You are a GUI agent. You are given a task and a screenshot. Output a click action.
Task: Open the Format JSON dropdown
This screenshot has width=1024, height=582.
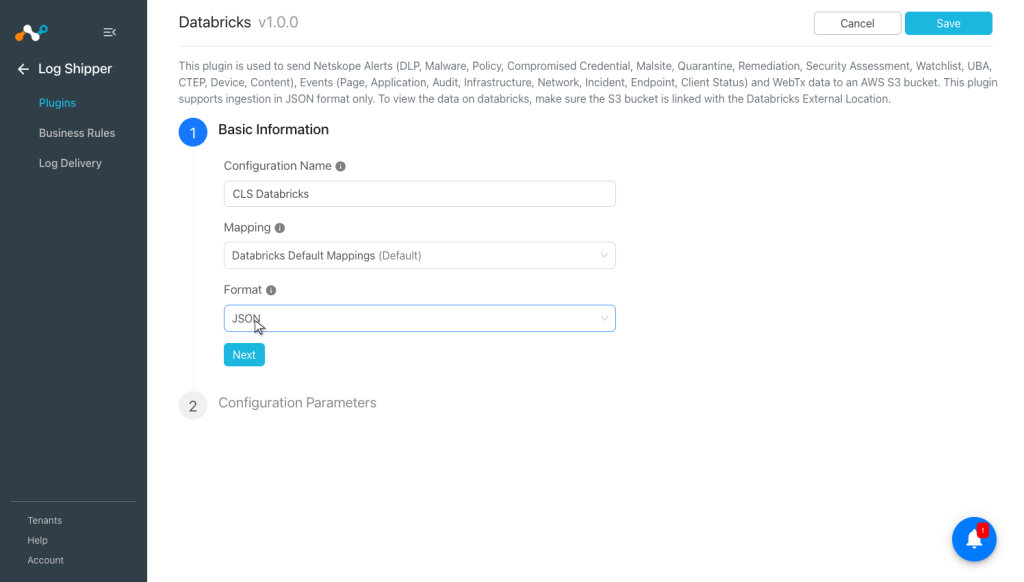(x=419, y=318)
